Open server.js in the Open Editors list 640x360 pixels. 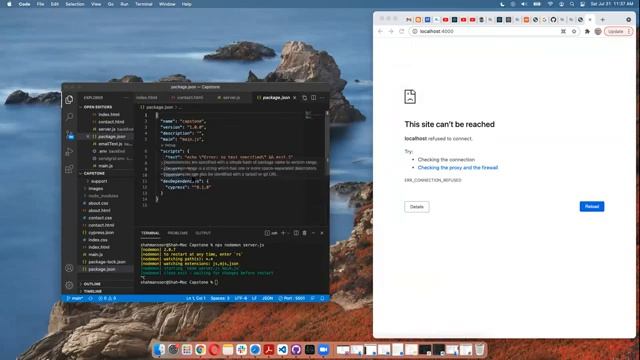107,129
